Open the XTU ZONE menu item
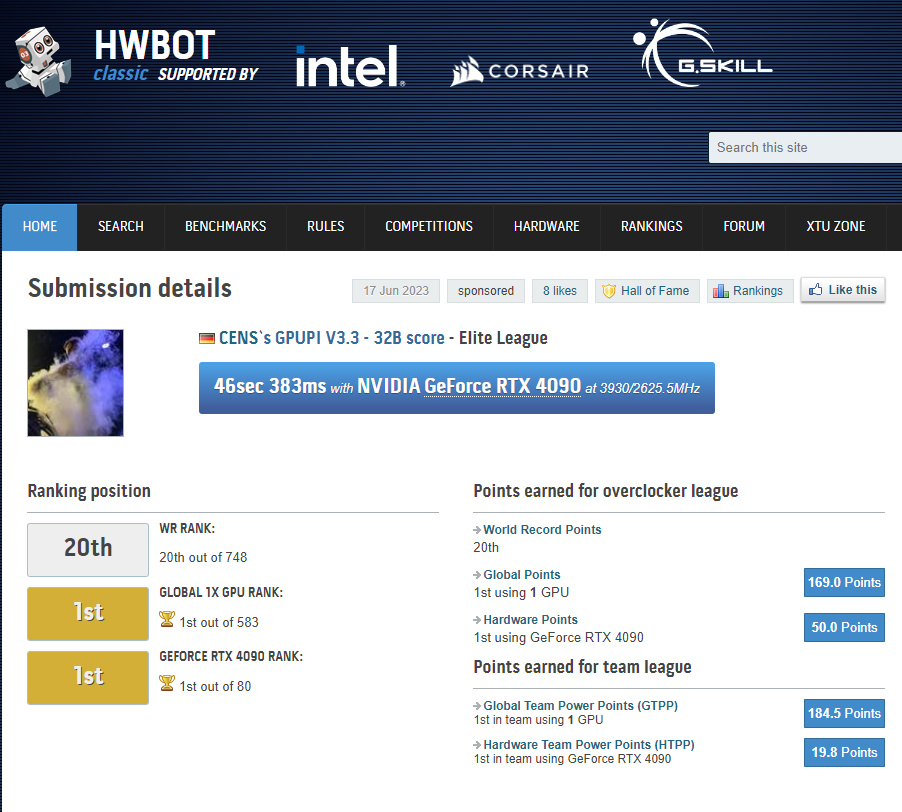This screenshot has height=812, width=902. 836,227
